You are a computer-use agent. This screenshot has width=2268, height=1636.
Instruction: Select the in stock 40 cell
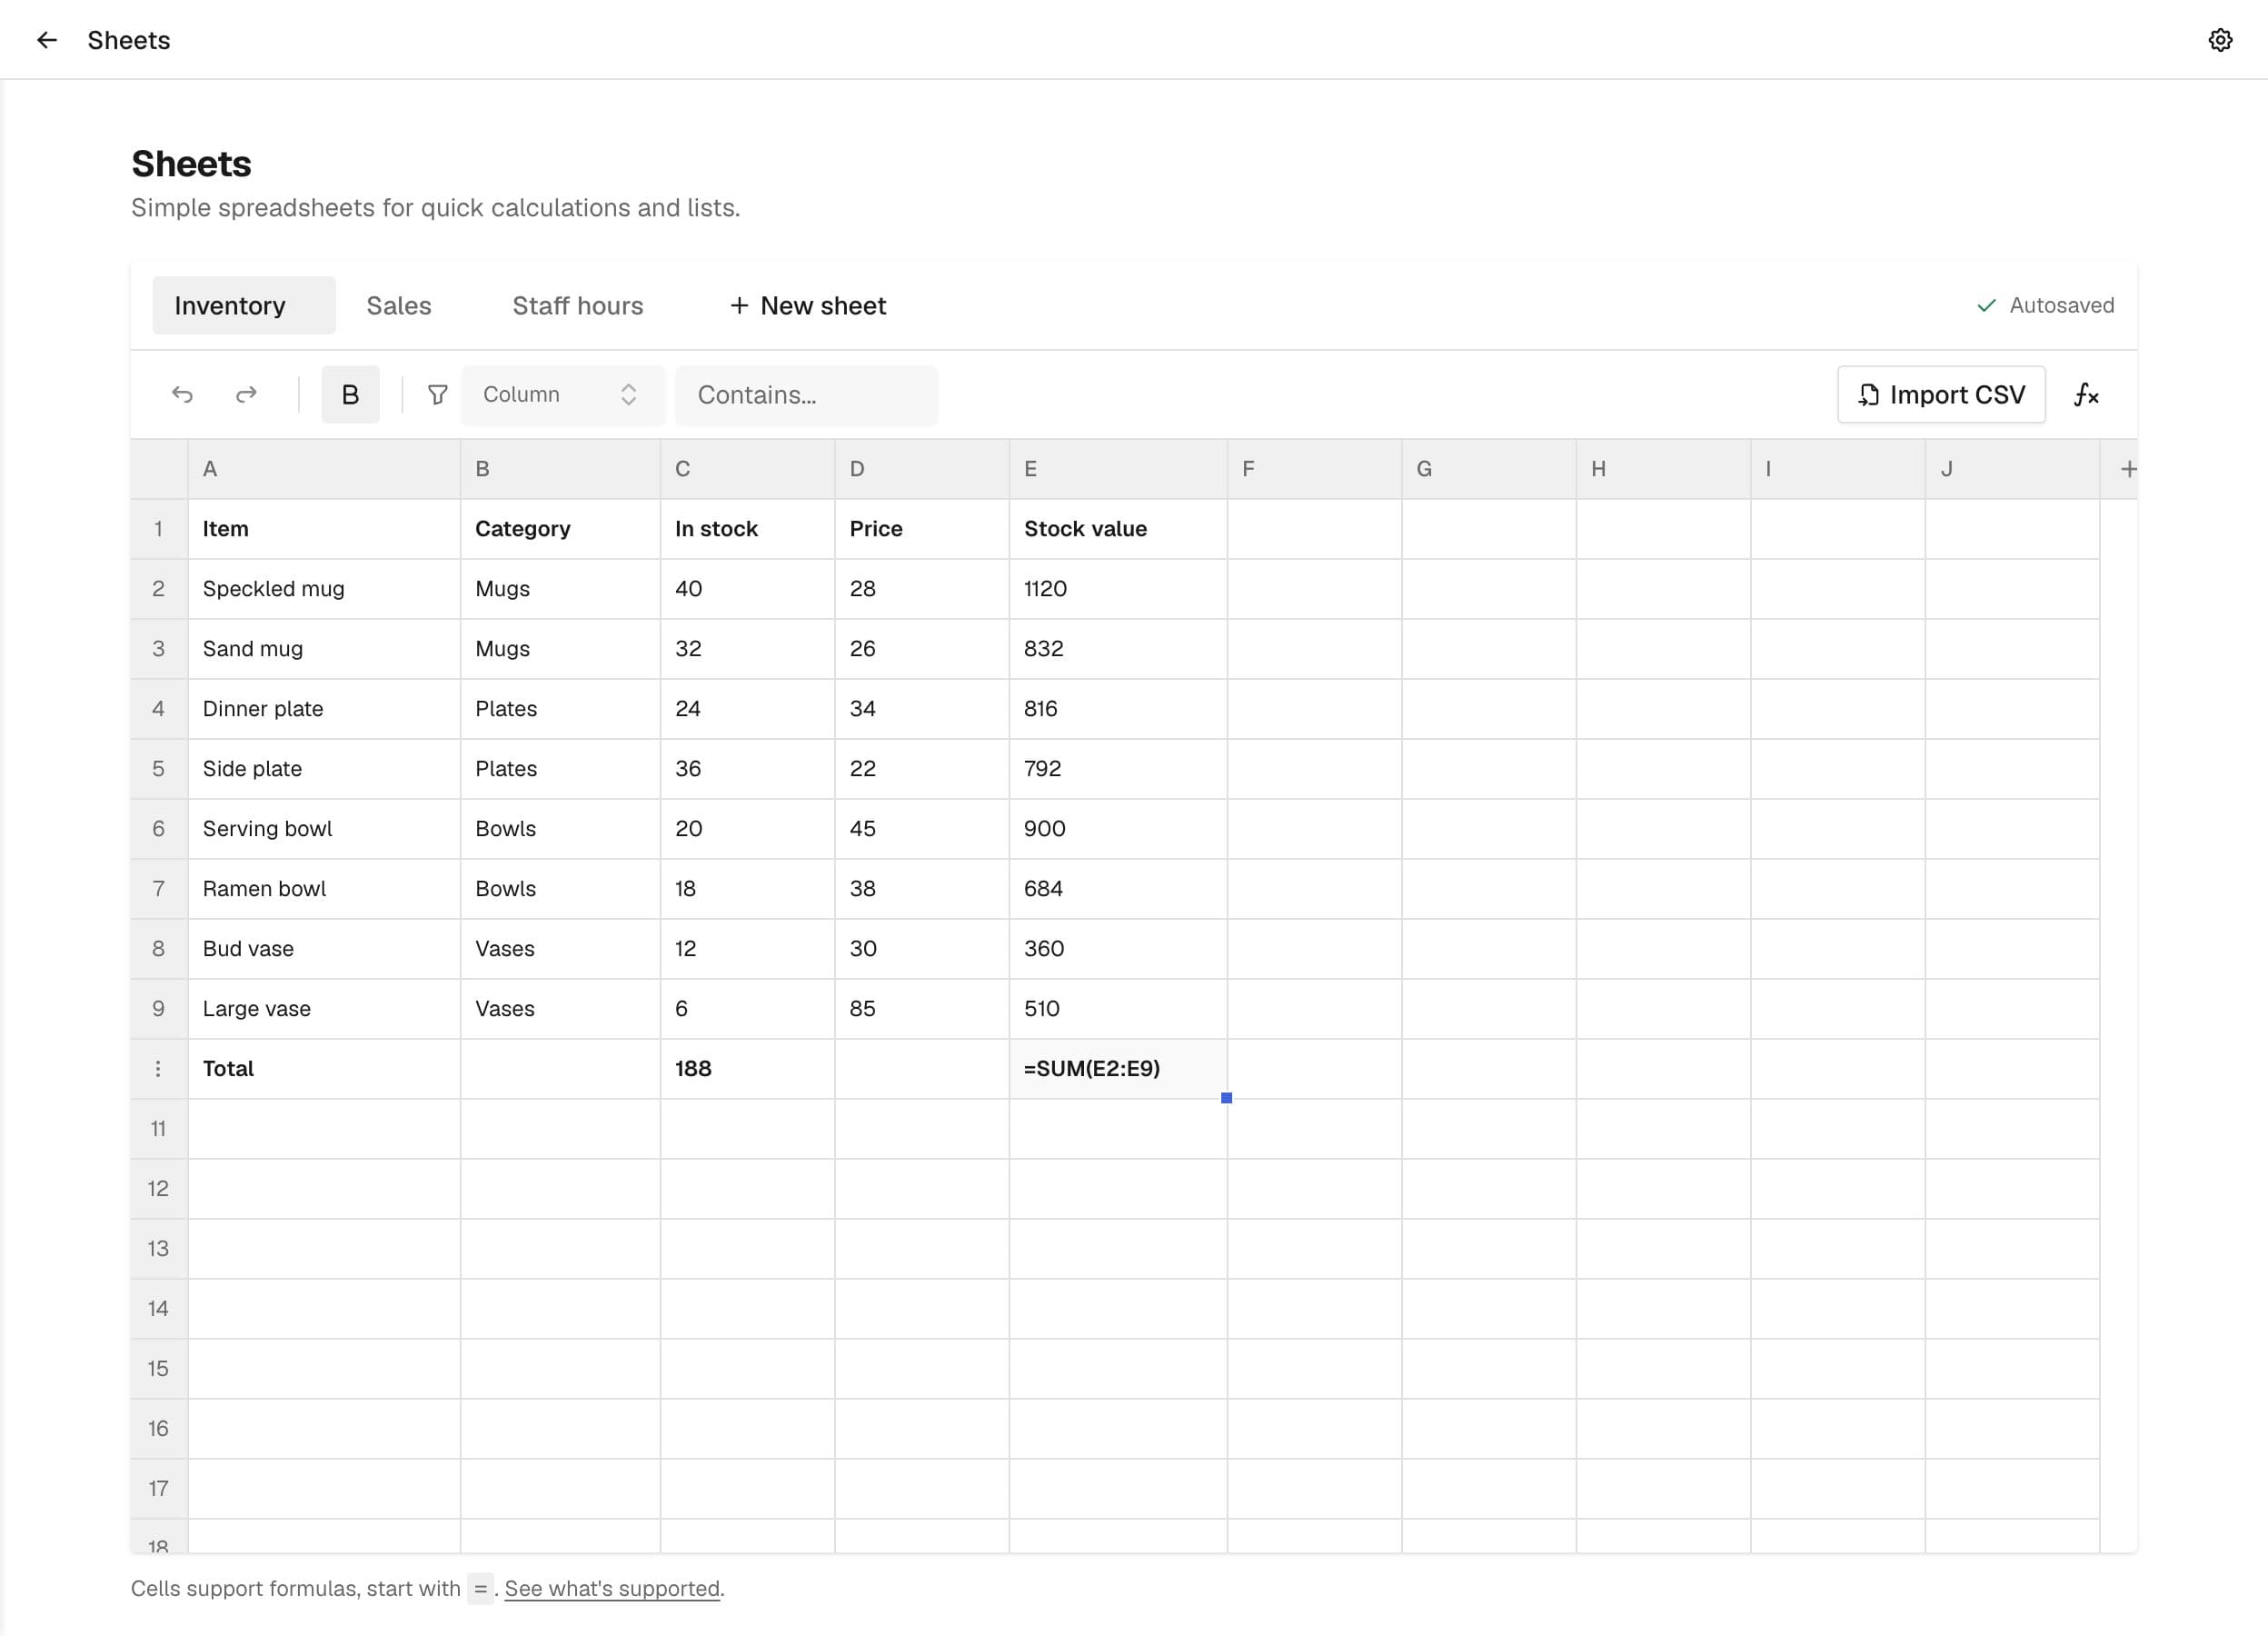[x=747, y=589]
